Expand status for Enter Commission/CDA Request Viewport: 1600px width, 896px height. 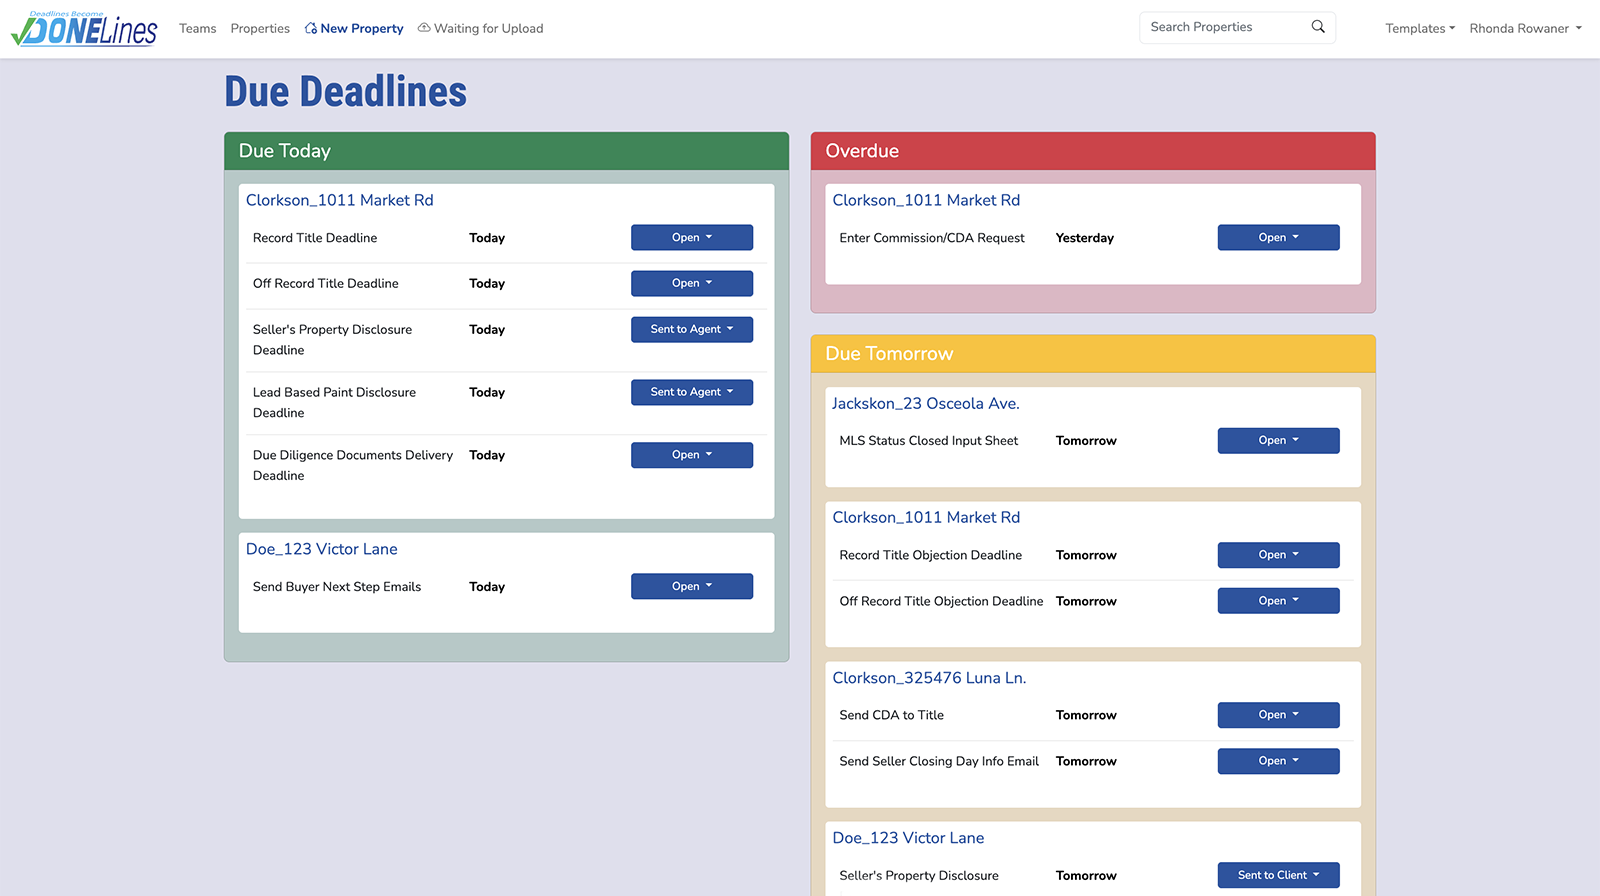pyautogui.click(x=1278, y=237)
